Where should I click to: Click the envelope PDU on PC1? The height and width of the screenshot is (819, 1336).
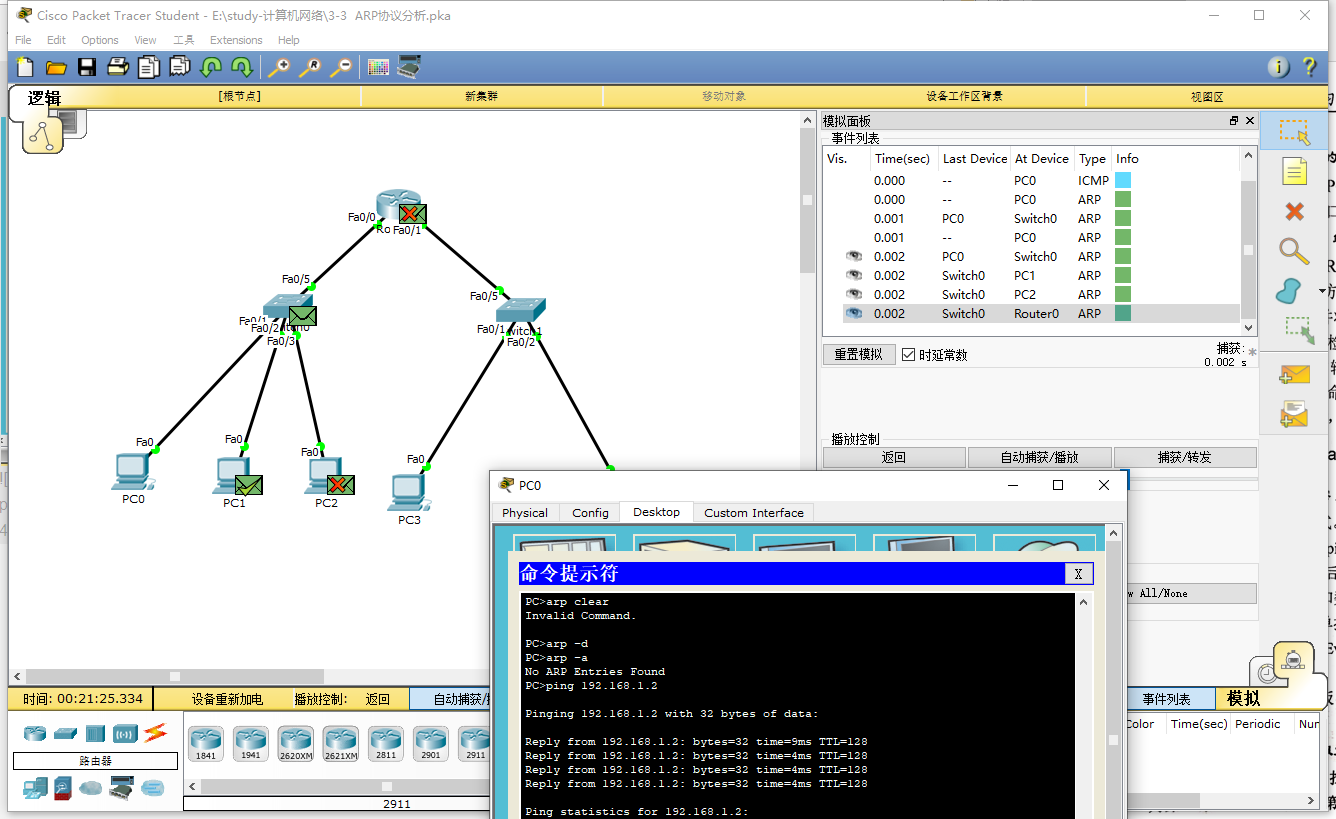[249, 485]
